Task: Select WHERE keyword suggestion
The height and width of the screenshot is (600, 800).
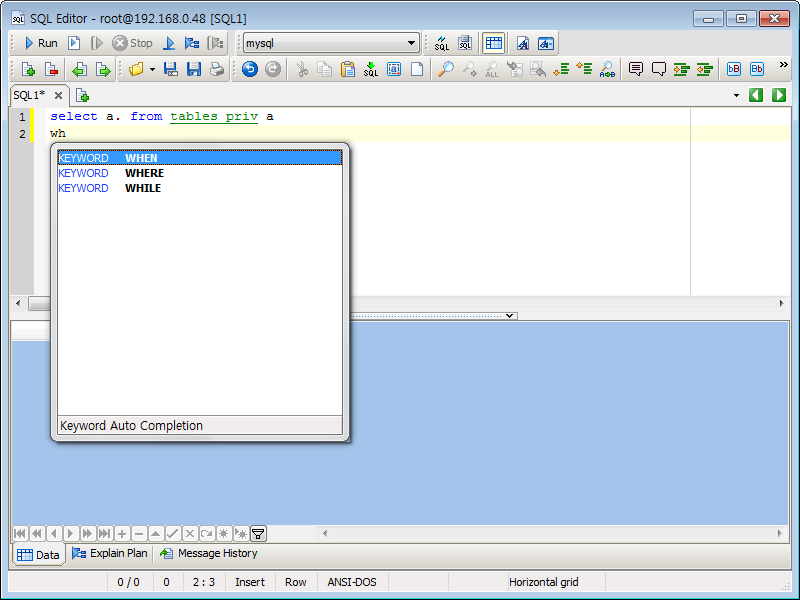Action: click(199, 173)
